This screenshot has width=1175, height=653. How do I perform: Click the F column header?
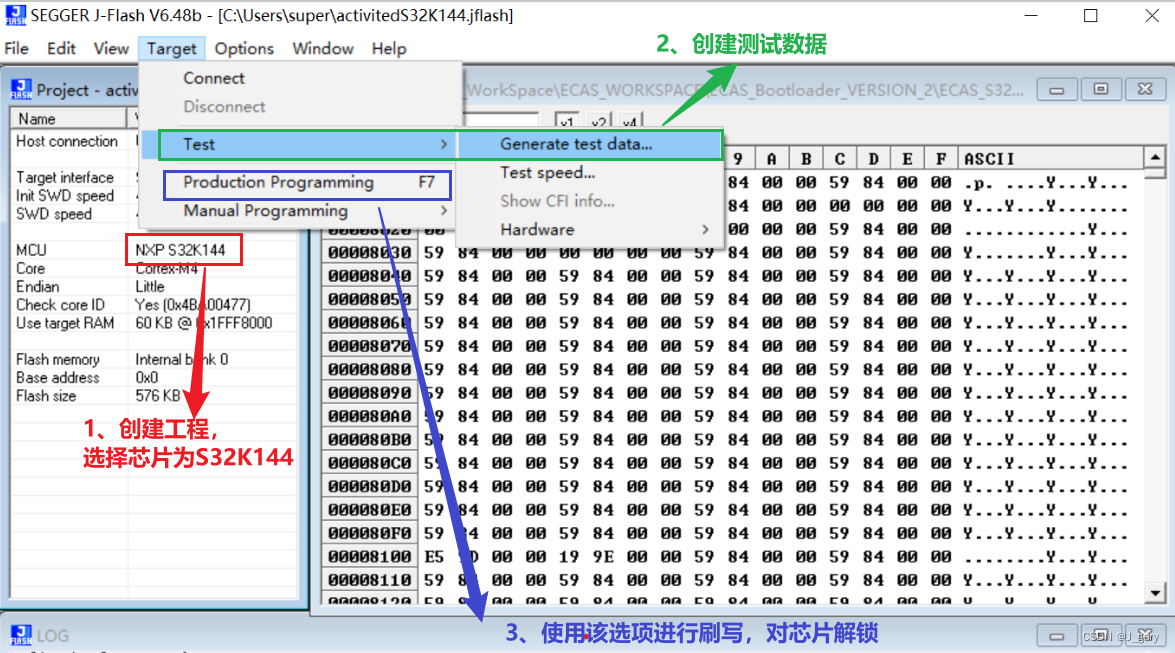(x=941, y=159)
